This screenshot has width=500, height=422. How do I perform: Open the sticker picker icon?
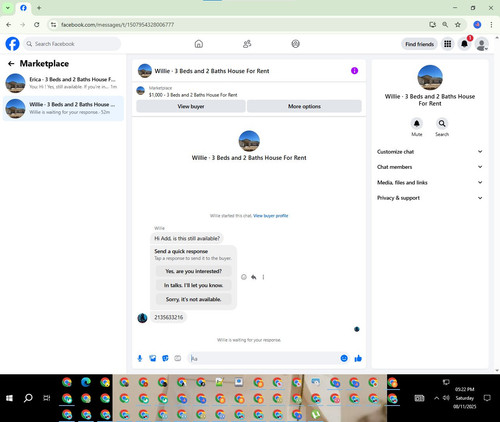point(165,358)
